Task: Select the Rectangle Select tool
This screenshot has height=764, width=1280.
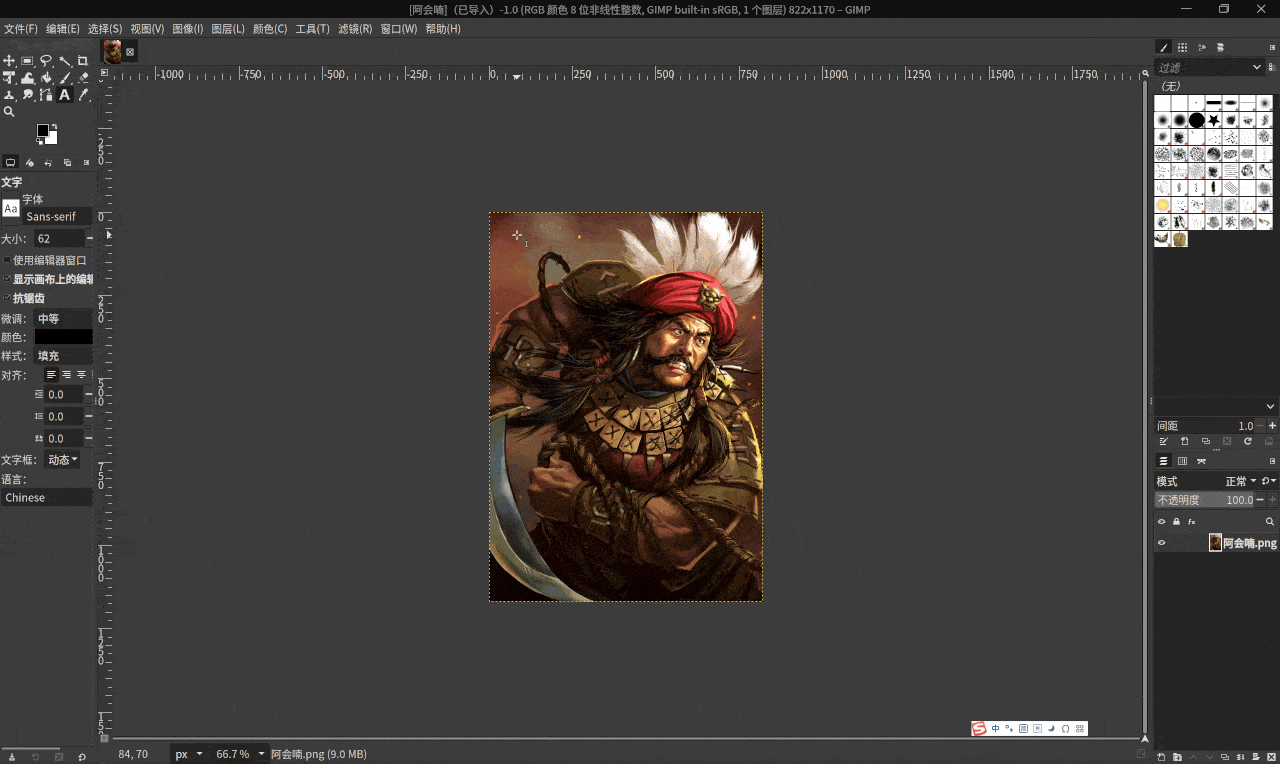Action: [x=28, y=61]
